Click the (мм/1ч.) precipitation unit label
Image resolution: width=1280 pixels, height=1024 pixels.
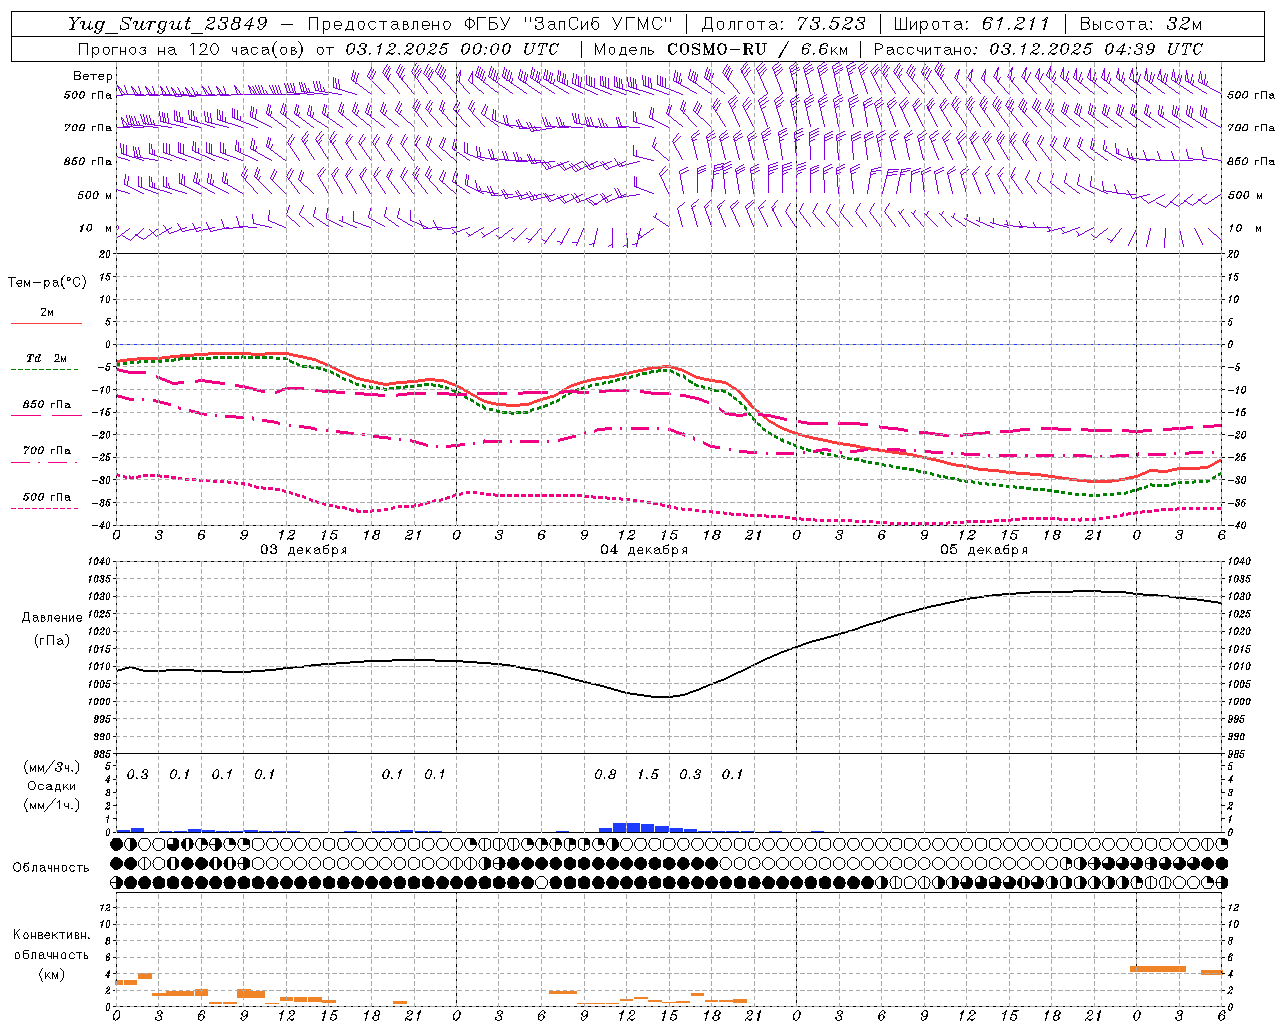[51, 805]
